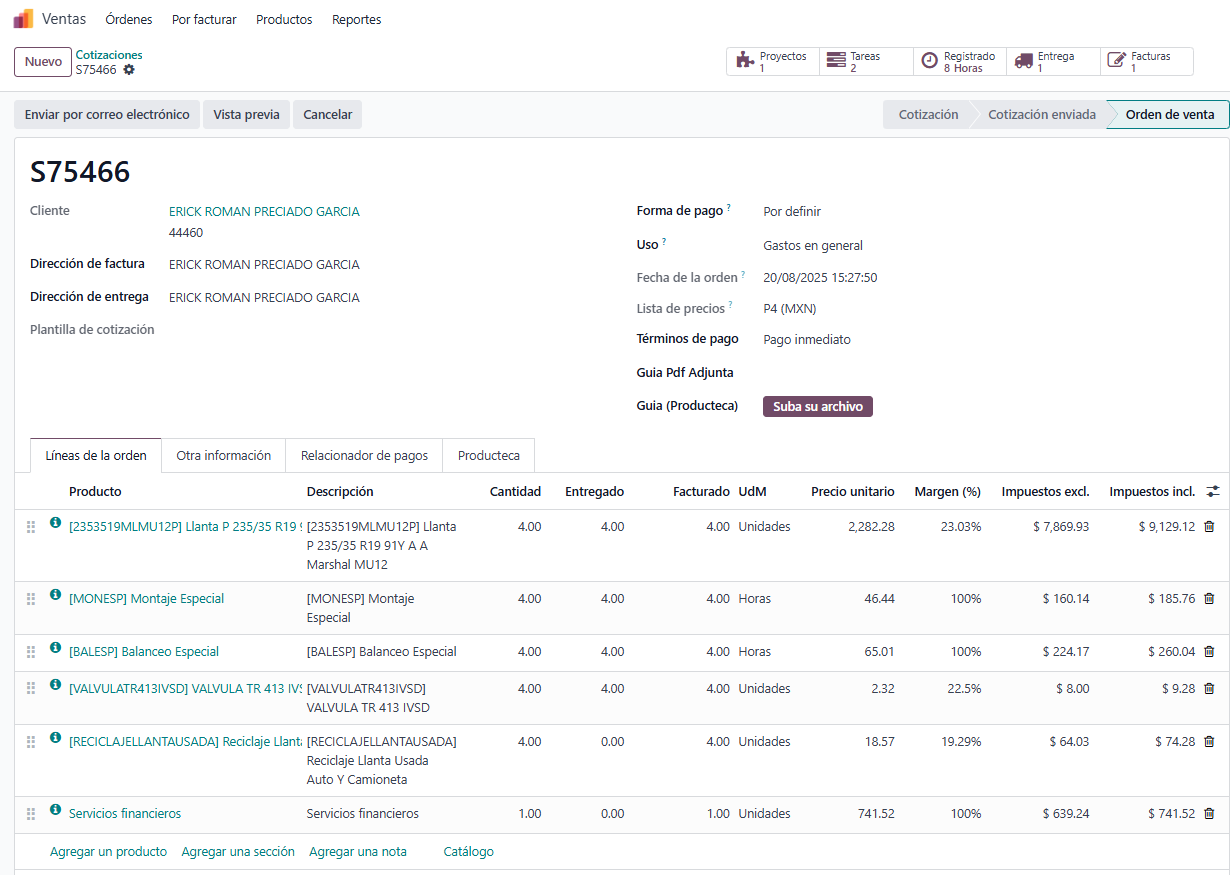Delete the Servicios financieros line with trash icon
This screenshot has height=875, width=1230.
[x=1209, y=814]
